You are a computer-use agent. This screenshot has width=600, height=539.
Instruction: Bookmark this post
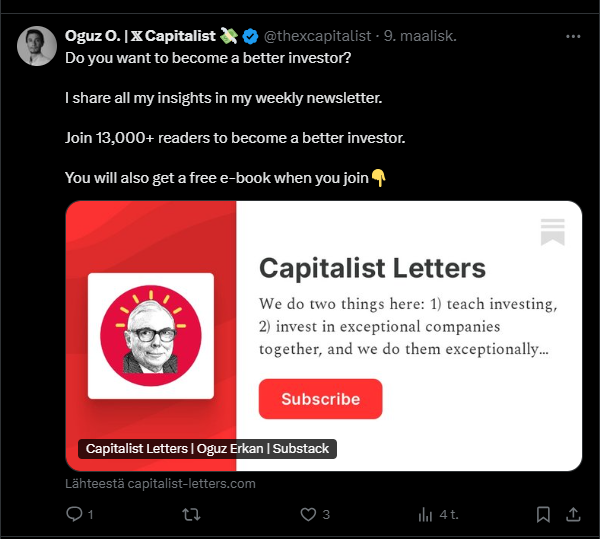pos(543,515)
